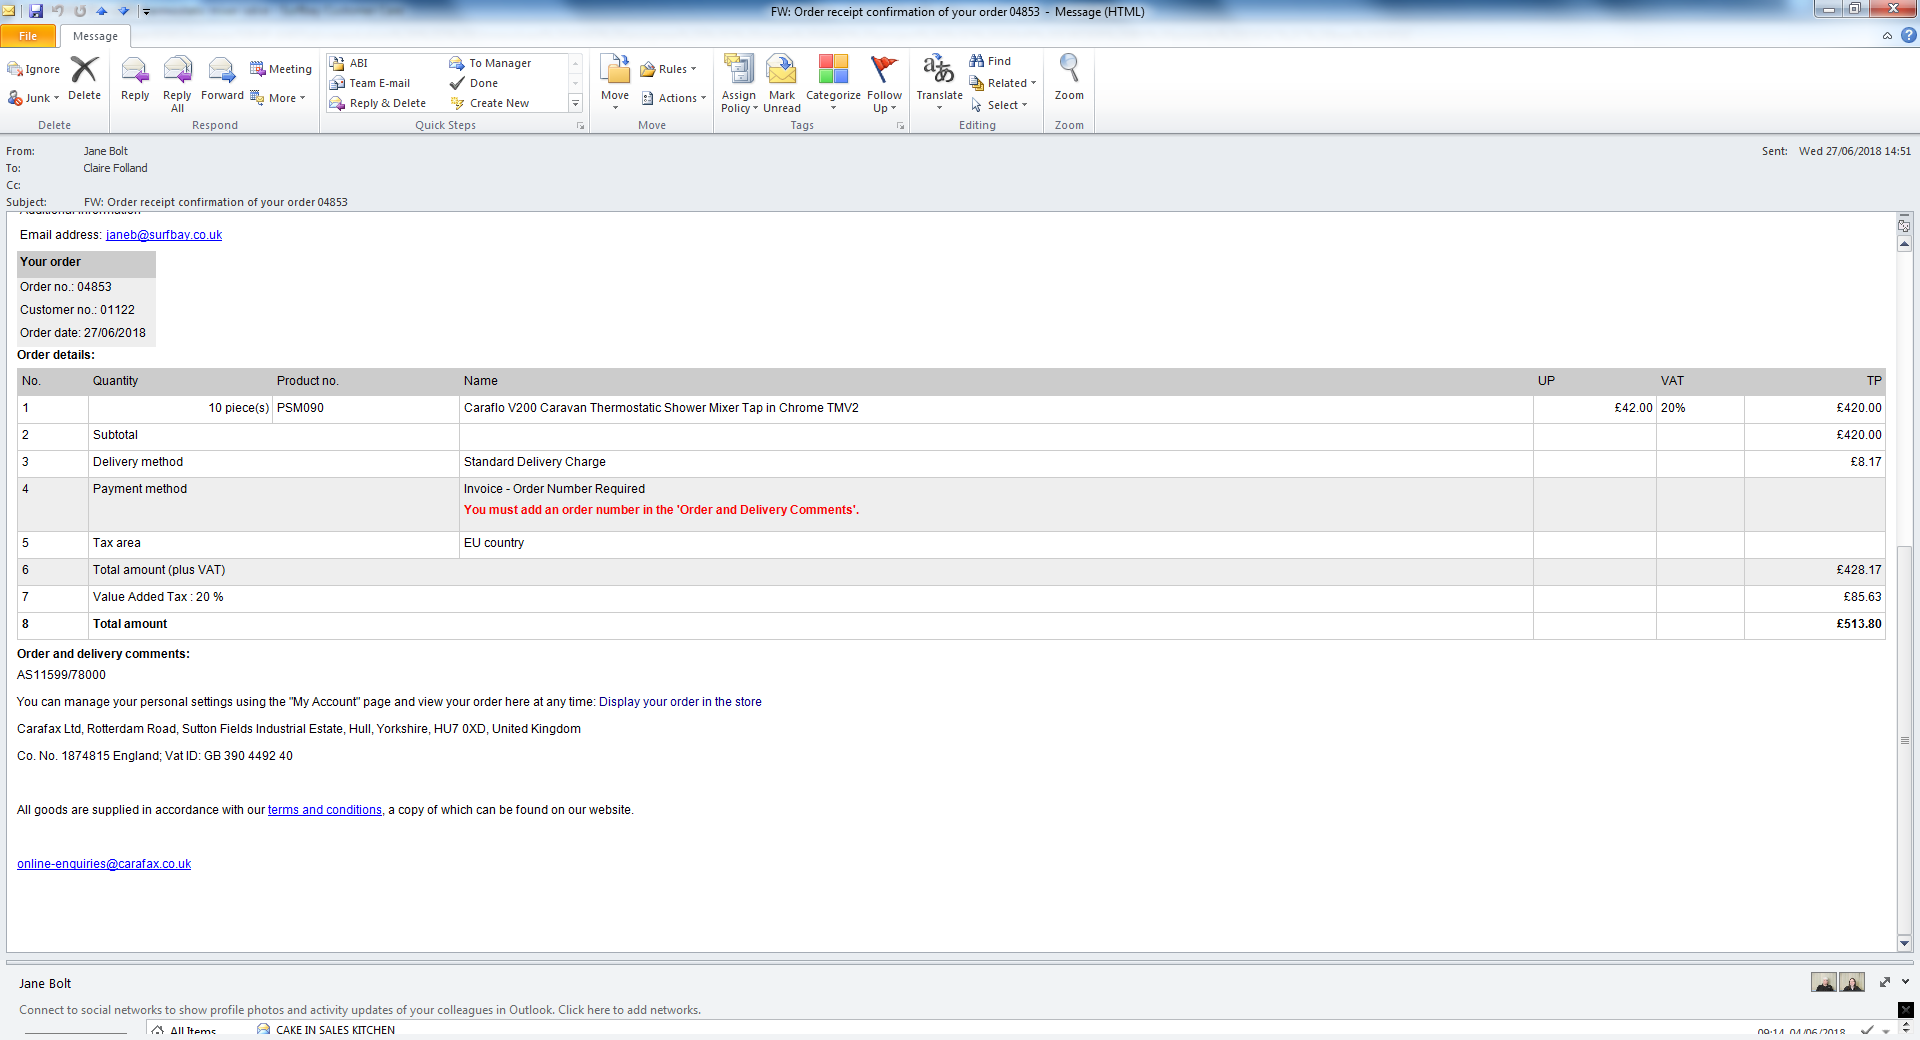Click recipient Claire Folland in header
Viewport: 1920px width, 1040px height.
115,168
